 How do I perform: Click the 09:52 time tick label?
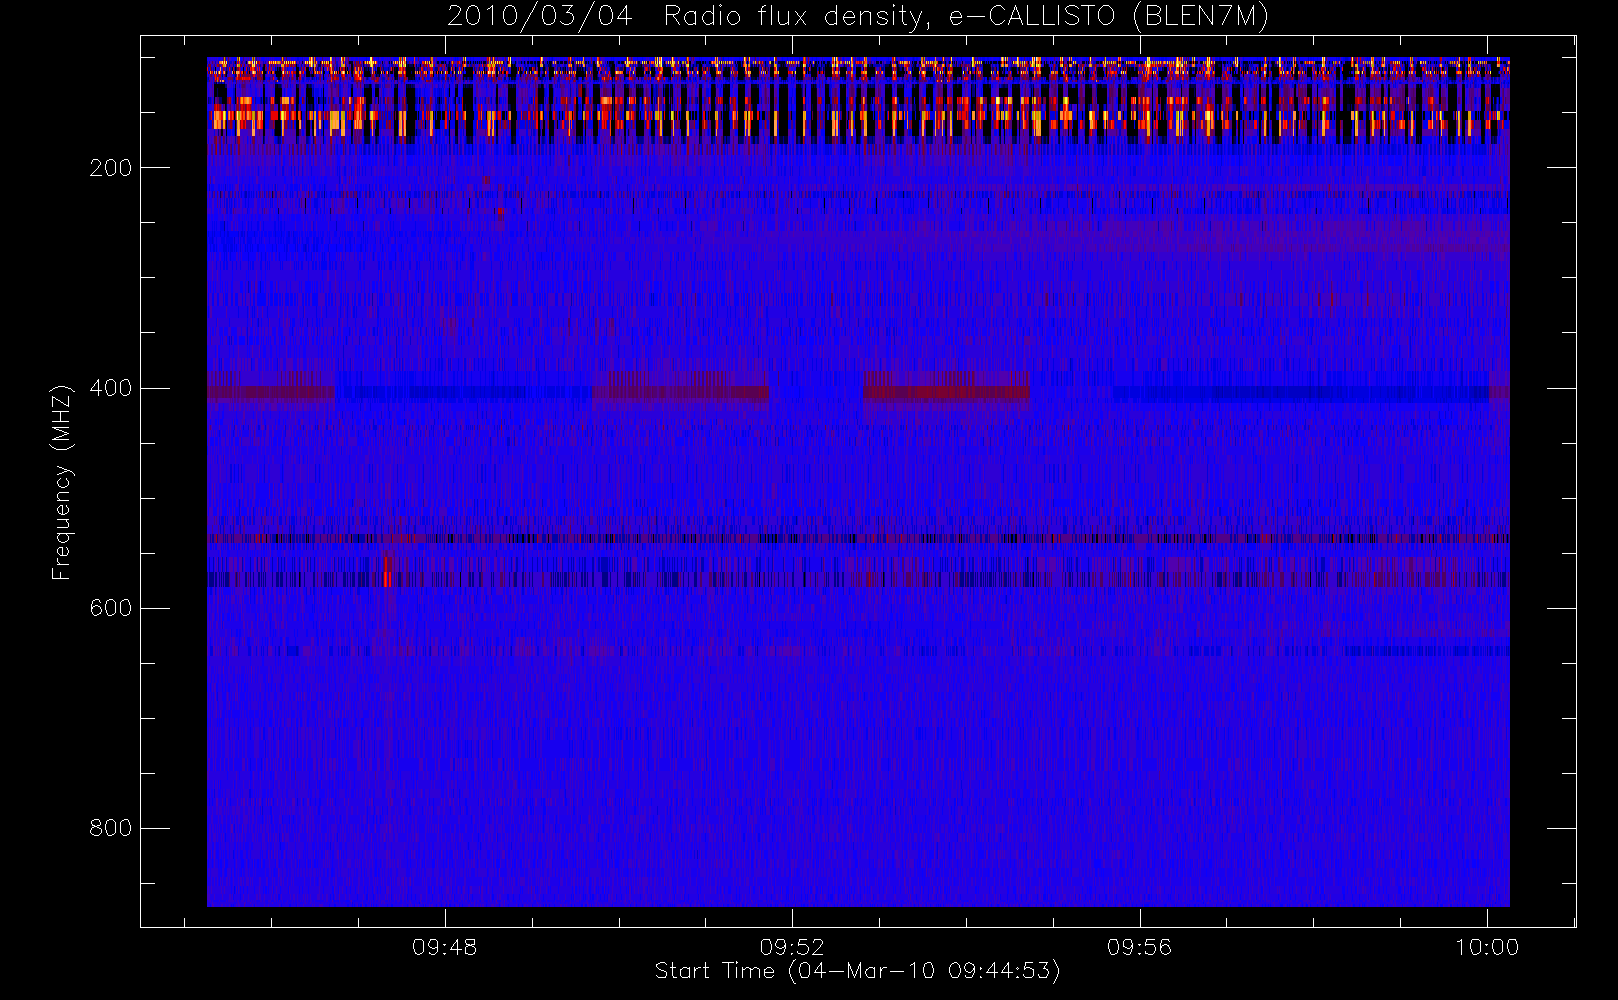click(x=792, y=947)
